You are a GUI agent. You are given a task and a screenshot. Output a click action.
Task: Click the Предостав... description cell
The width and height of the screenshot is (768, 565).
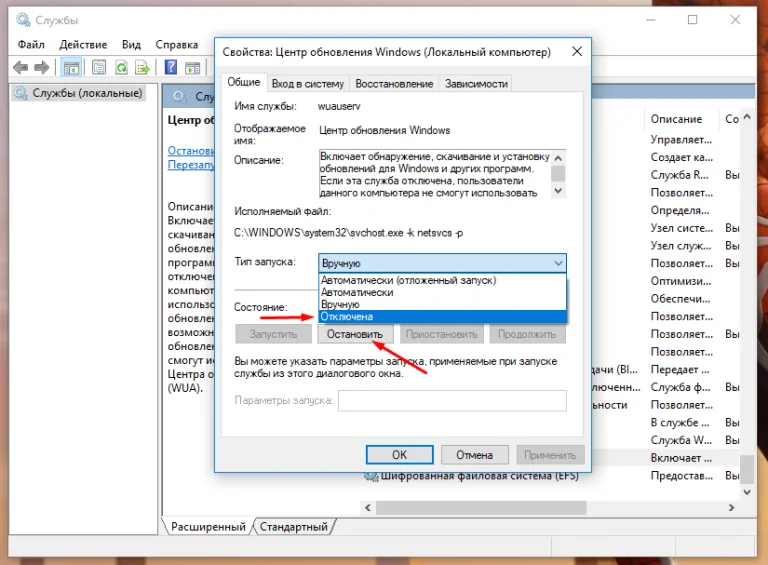click(681, 475)
